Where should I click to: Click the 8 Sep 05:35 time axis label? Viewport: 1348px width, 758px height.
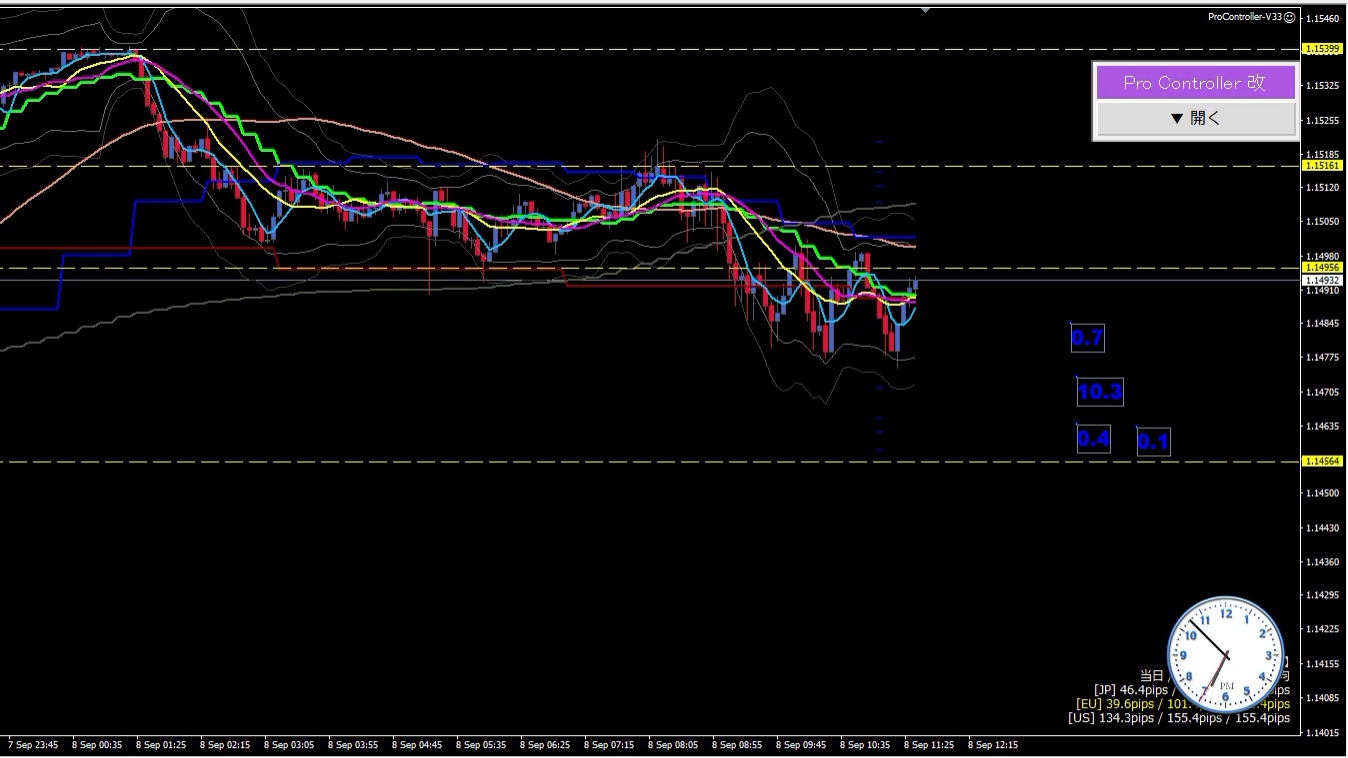click(481, 745)
